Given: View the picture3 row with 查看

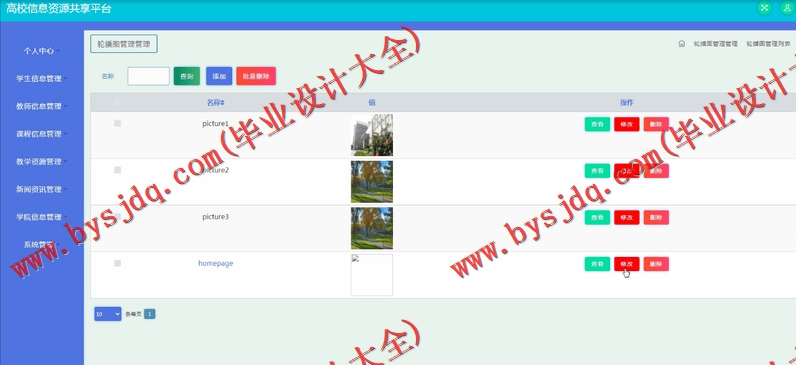Looking at the screenshot, I should click(x=598, y=218).
